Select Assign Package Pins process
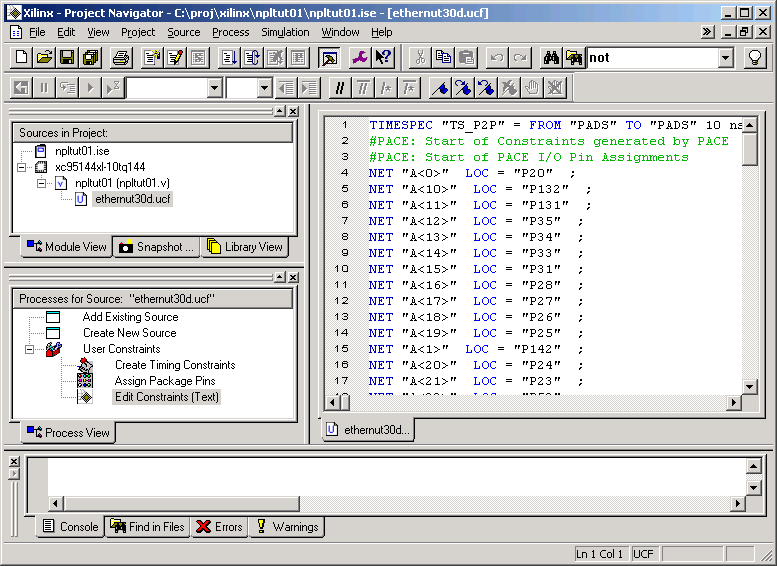The height and width of the screenshot is (566, 777). coord(164,381)
